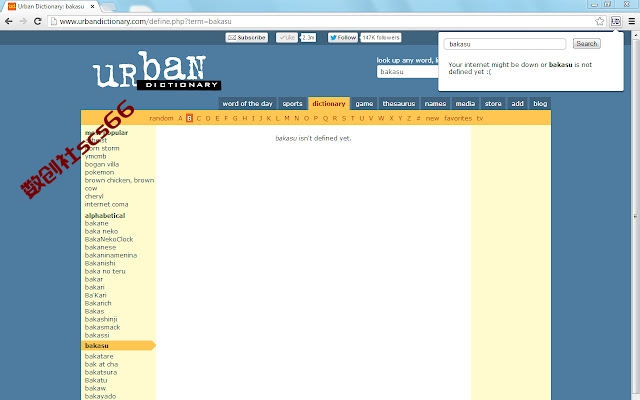Select the dictionary tab
640x400 pixels.
tap(329, 104)
